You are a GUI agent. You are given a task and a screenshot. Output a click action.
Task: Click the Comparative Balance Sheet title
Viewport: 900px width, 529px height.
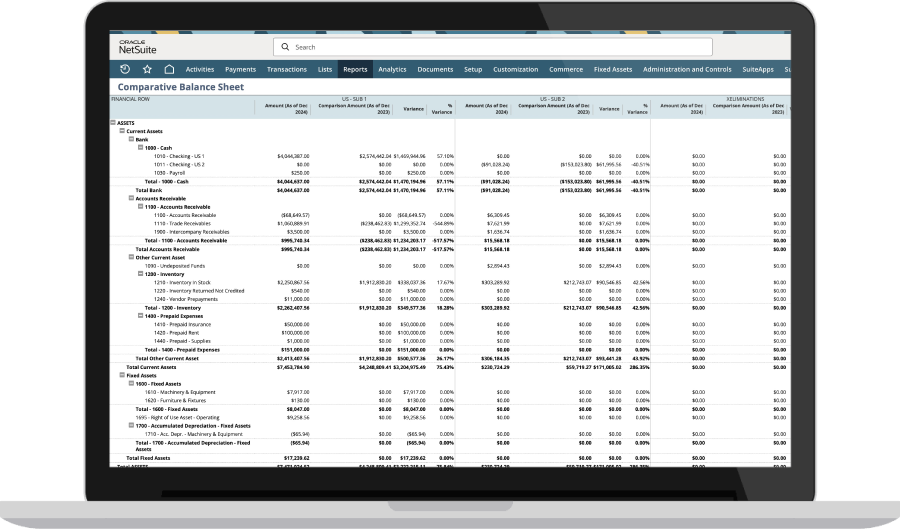pos(181,87)
